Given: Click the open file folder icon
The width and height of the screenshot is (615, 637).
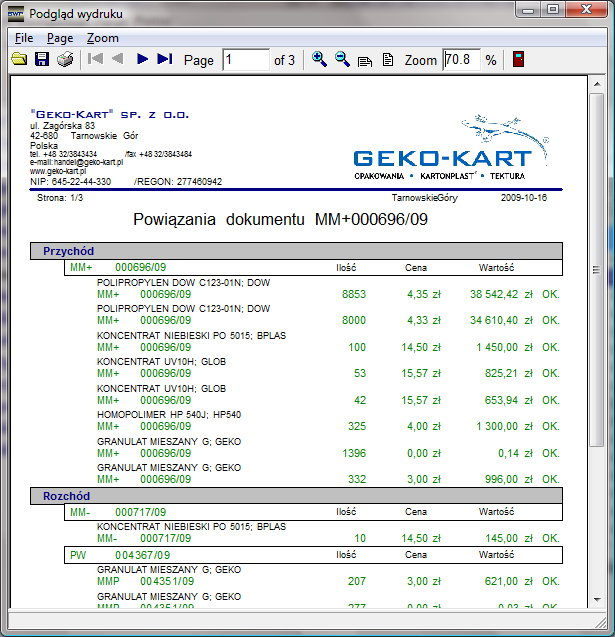Looking at the screenshot, I should click(18, 60).
